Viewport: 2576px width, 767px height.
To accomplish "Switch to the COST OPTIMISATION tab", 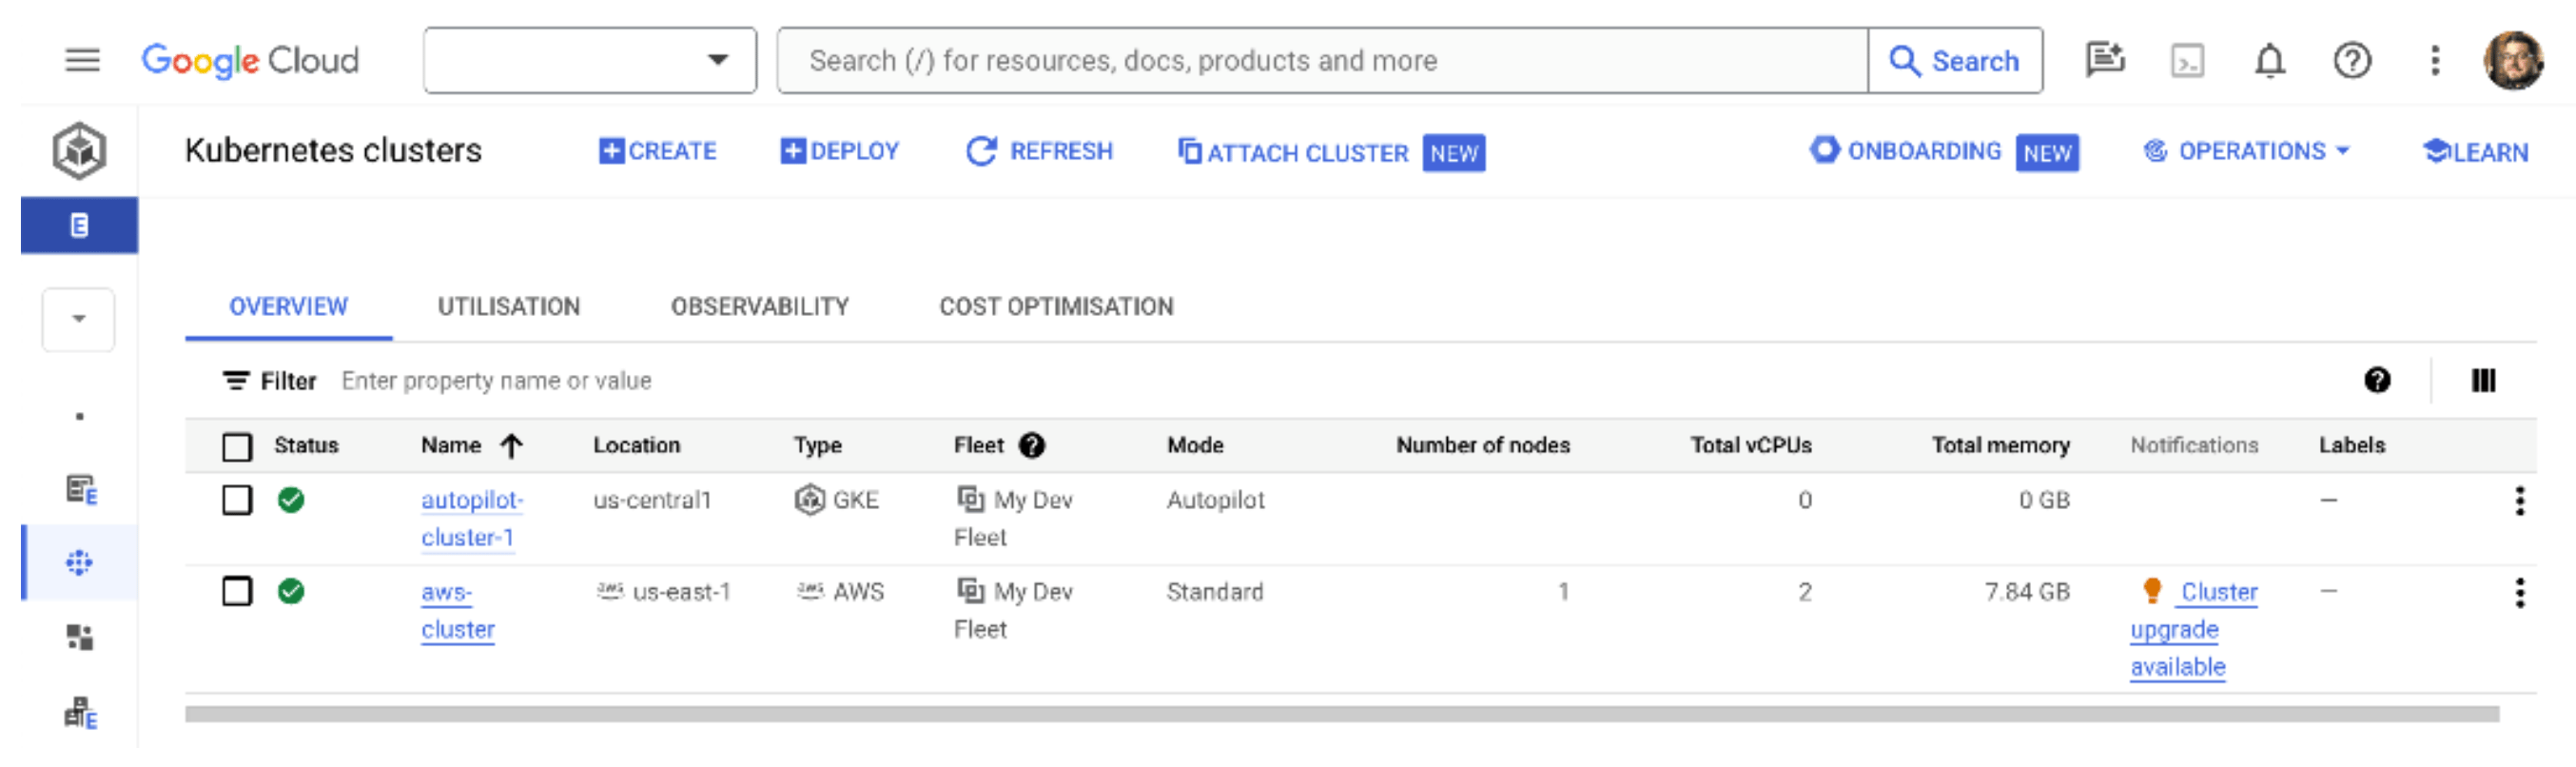I will click(x=1056, y=307).
